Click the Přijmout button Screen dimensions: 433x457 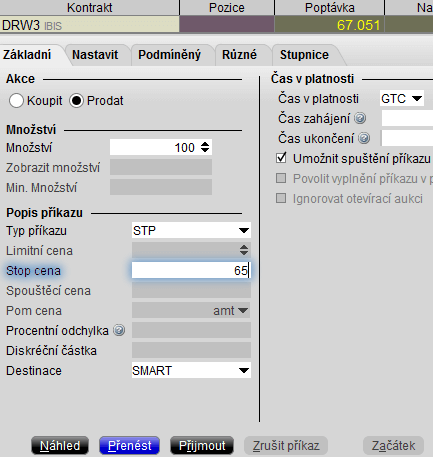pos(202,445)
